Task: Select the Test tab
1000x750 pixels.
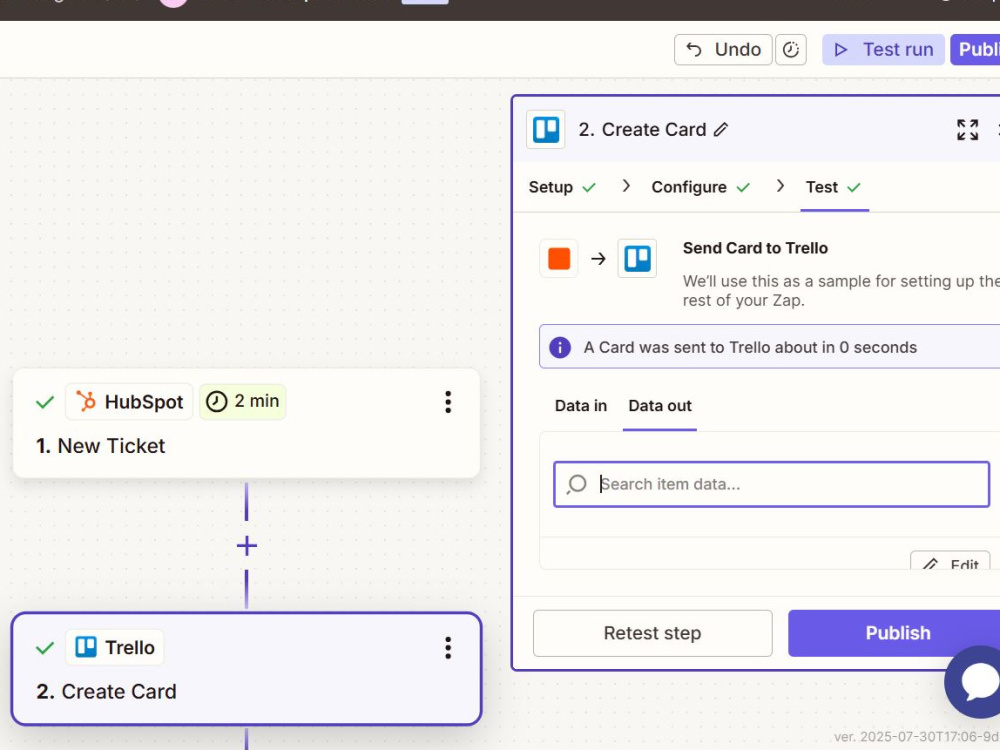Action: click(834, 187)
